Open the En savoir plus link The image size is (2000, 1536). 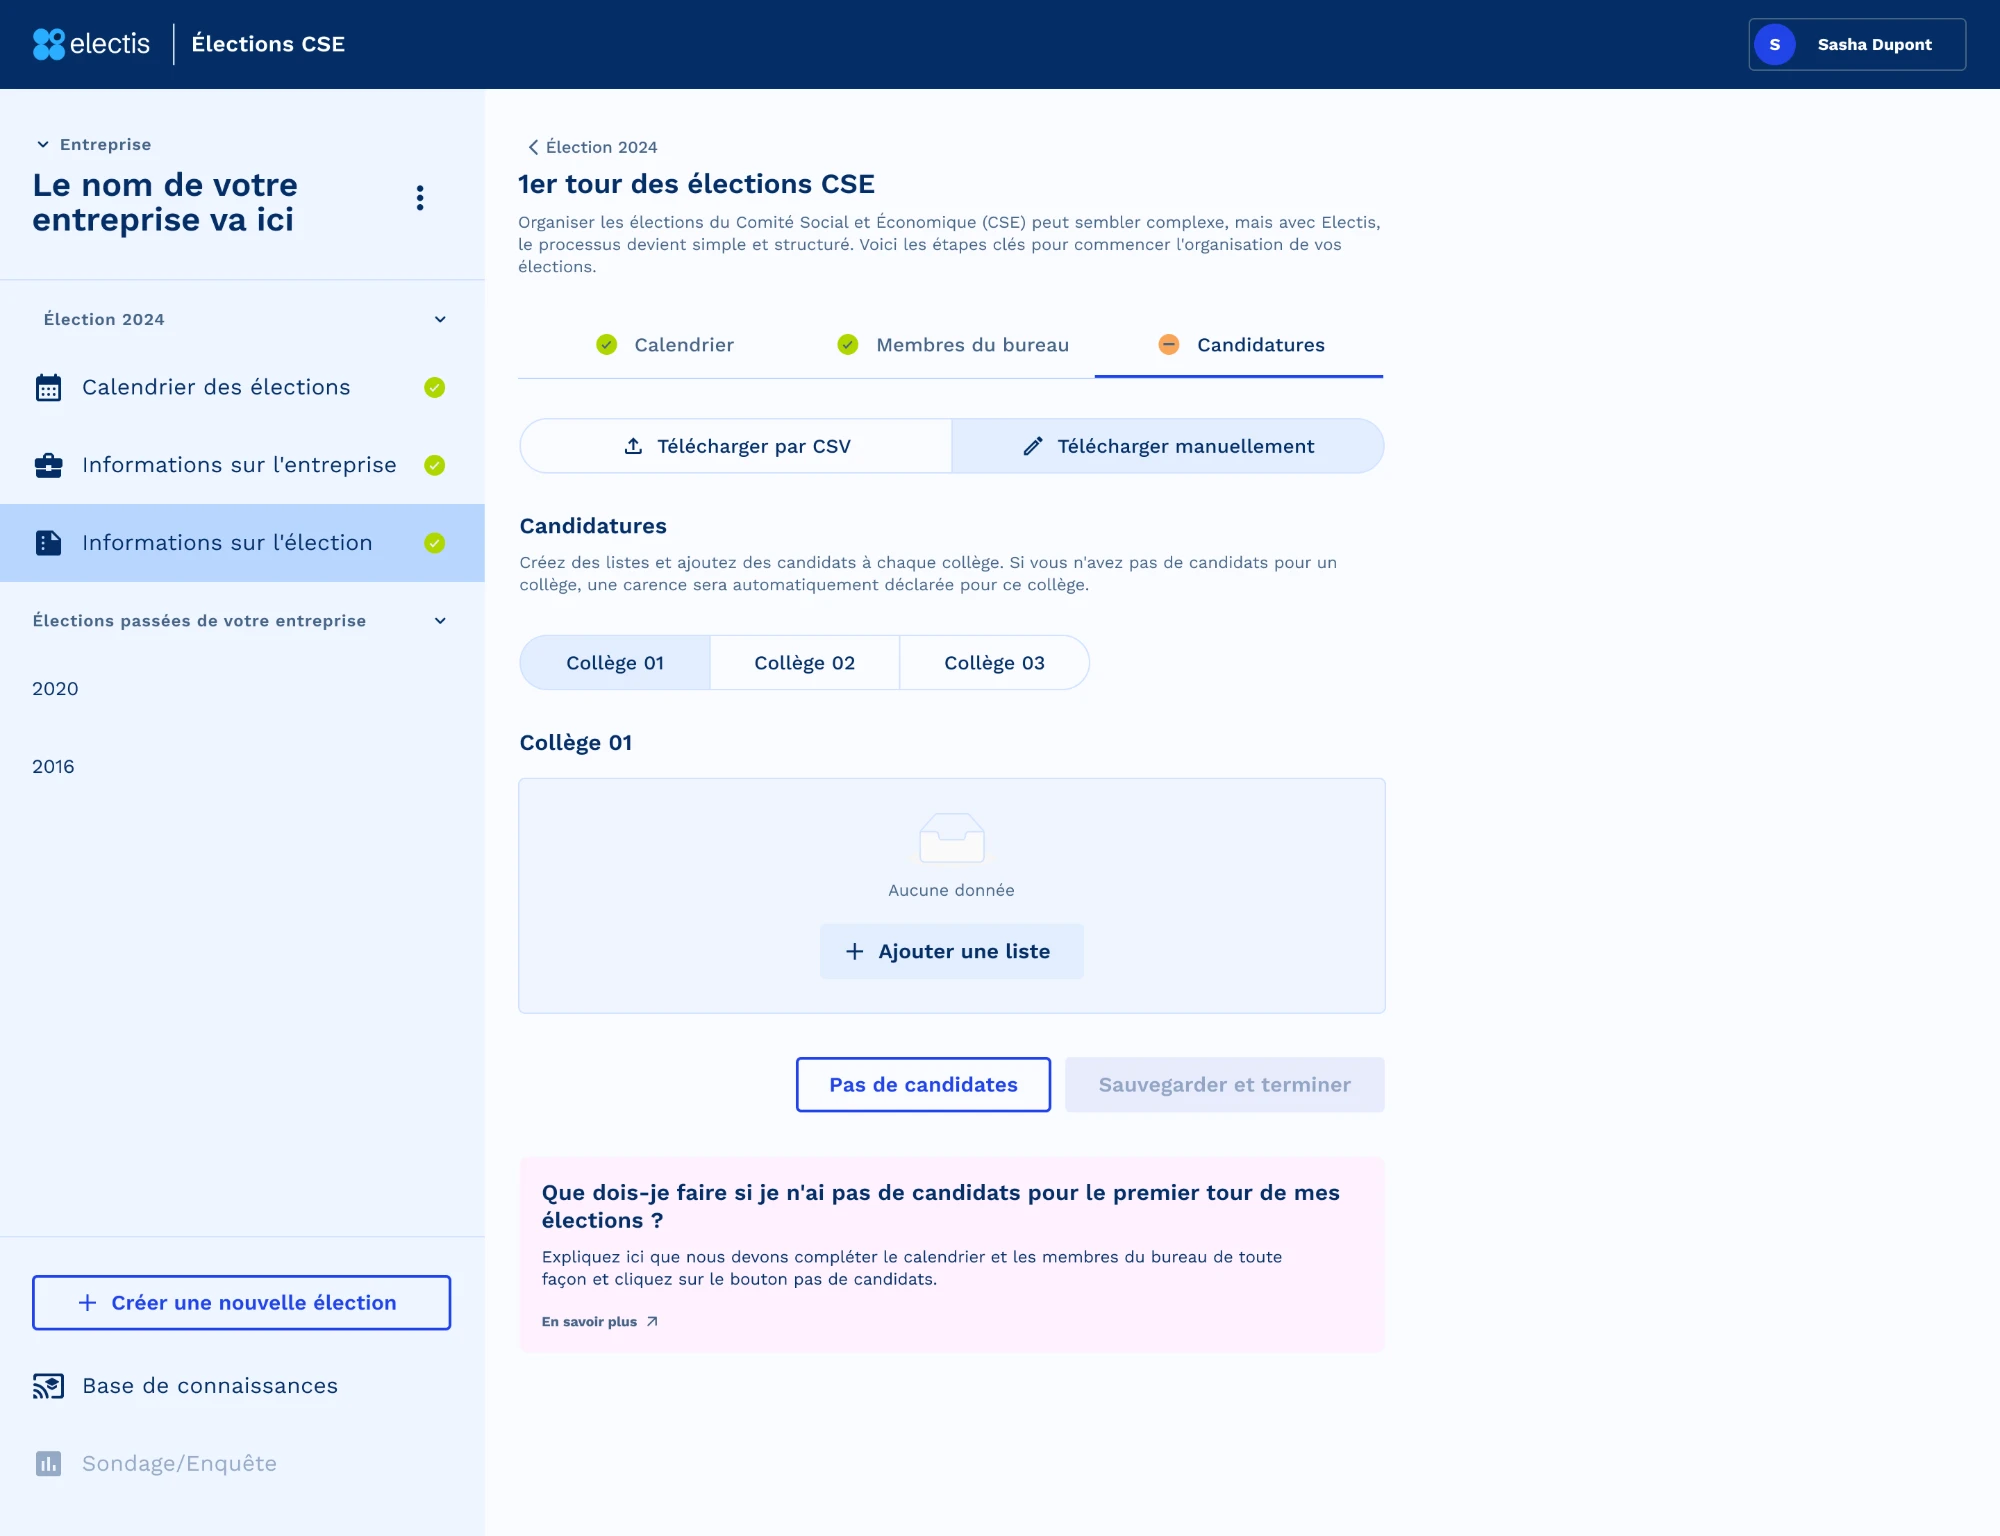(600, 1322)
